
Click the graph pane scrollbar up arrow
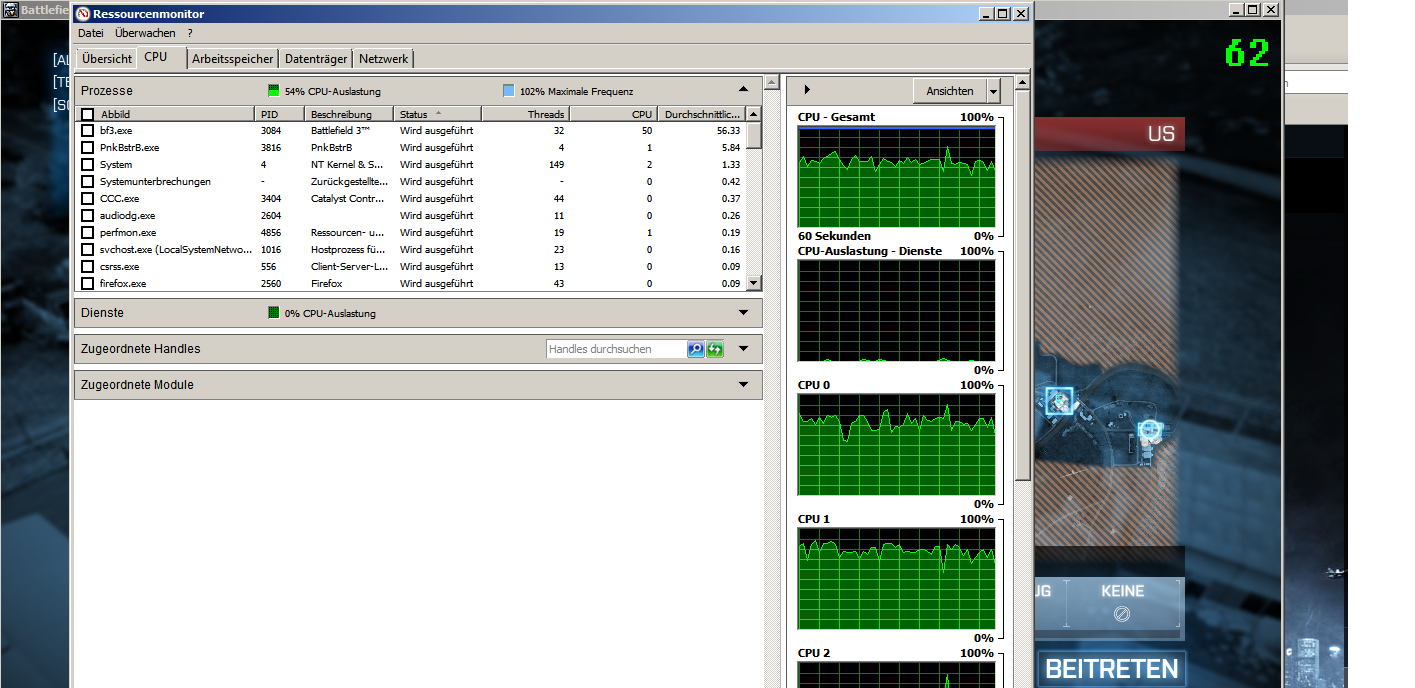pyautogui.click(x=1022, y=82)
